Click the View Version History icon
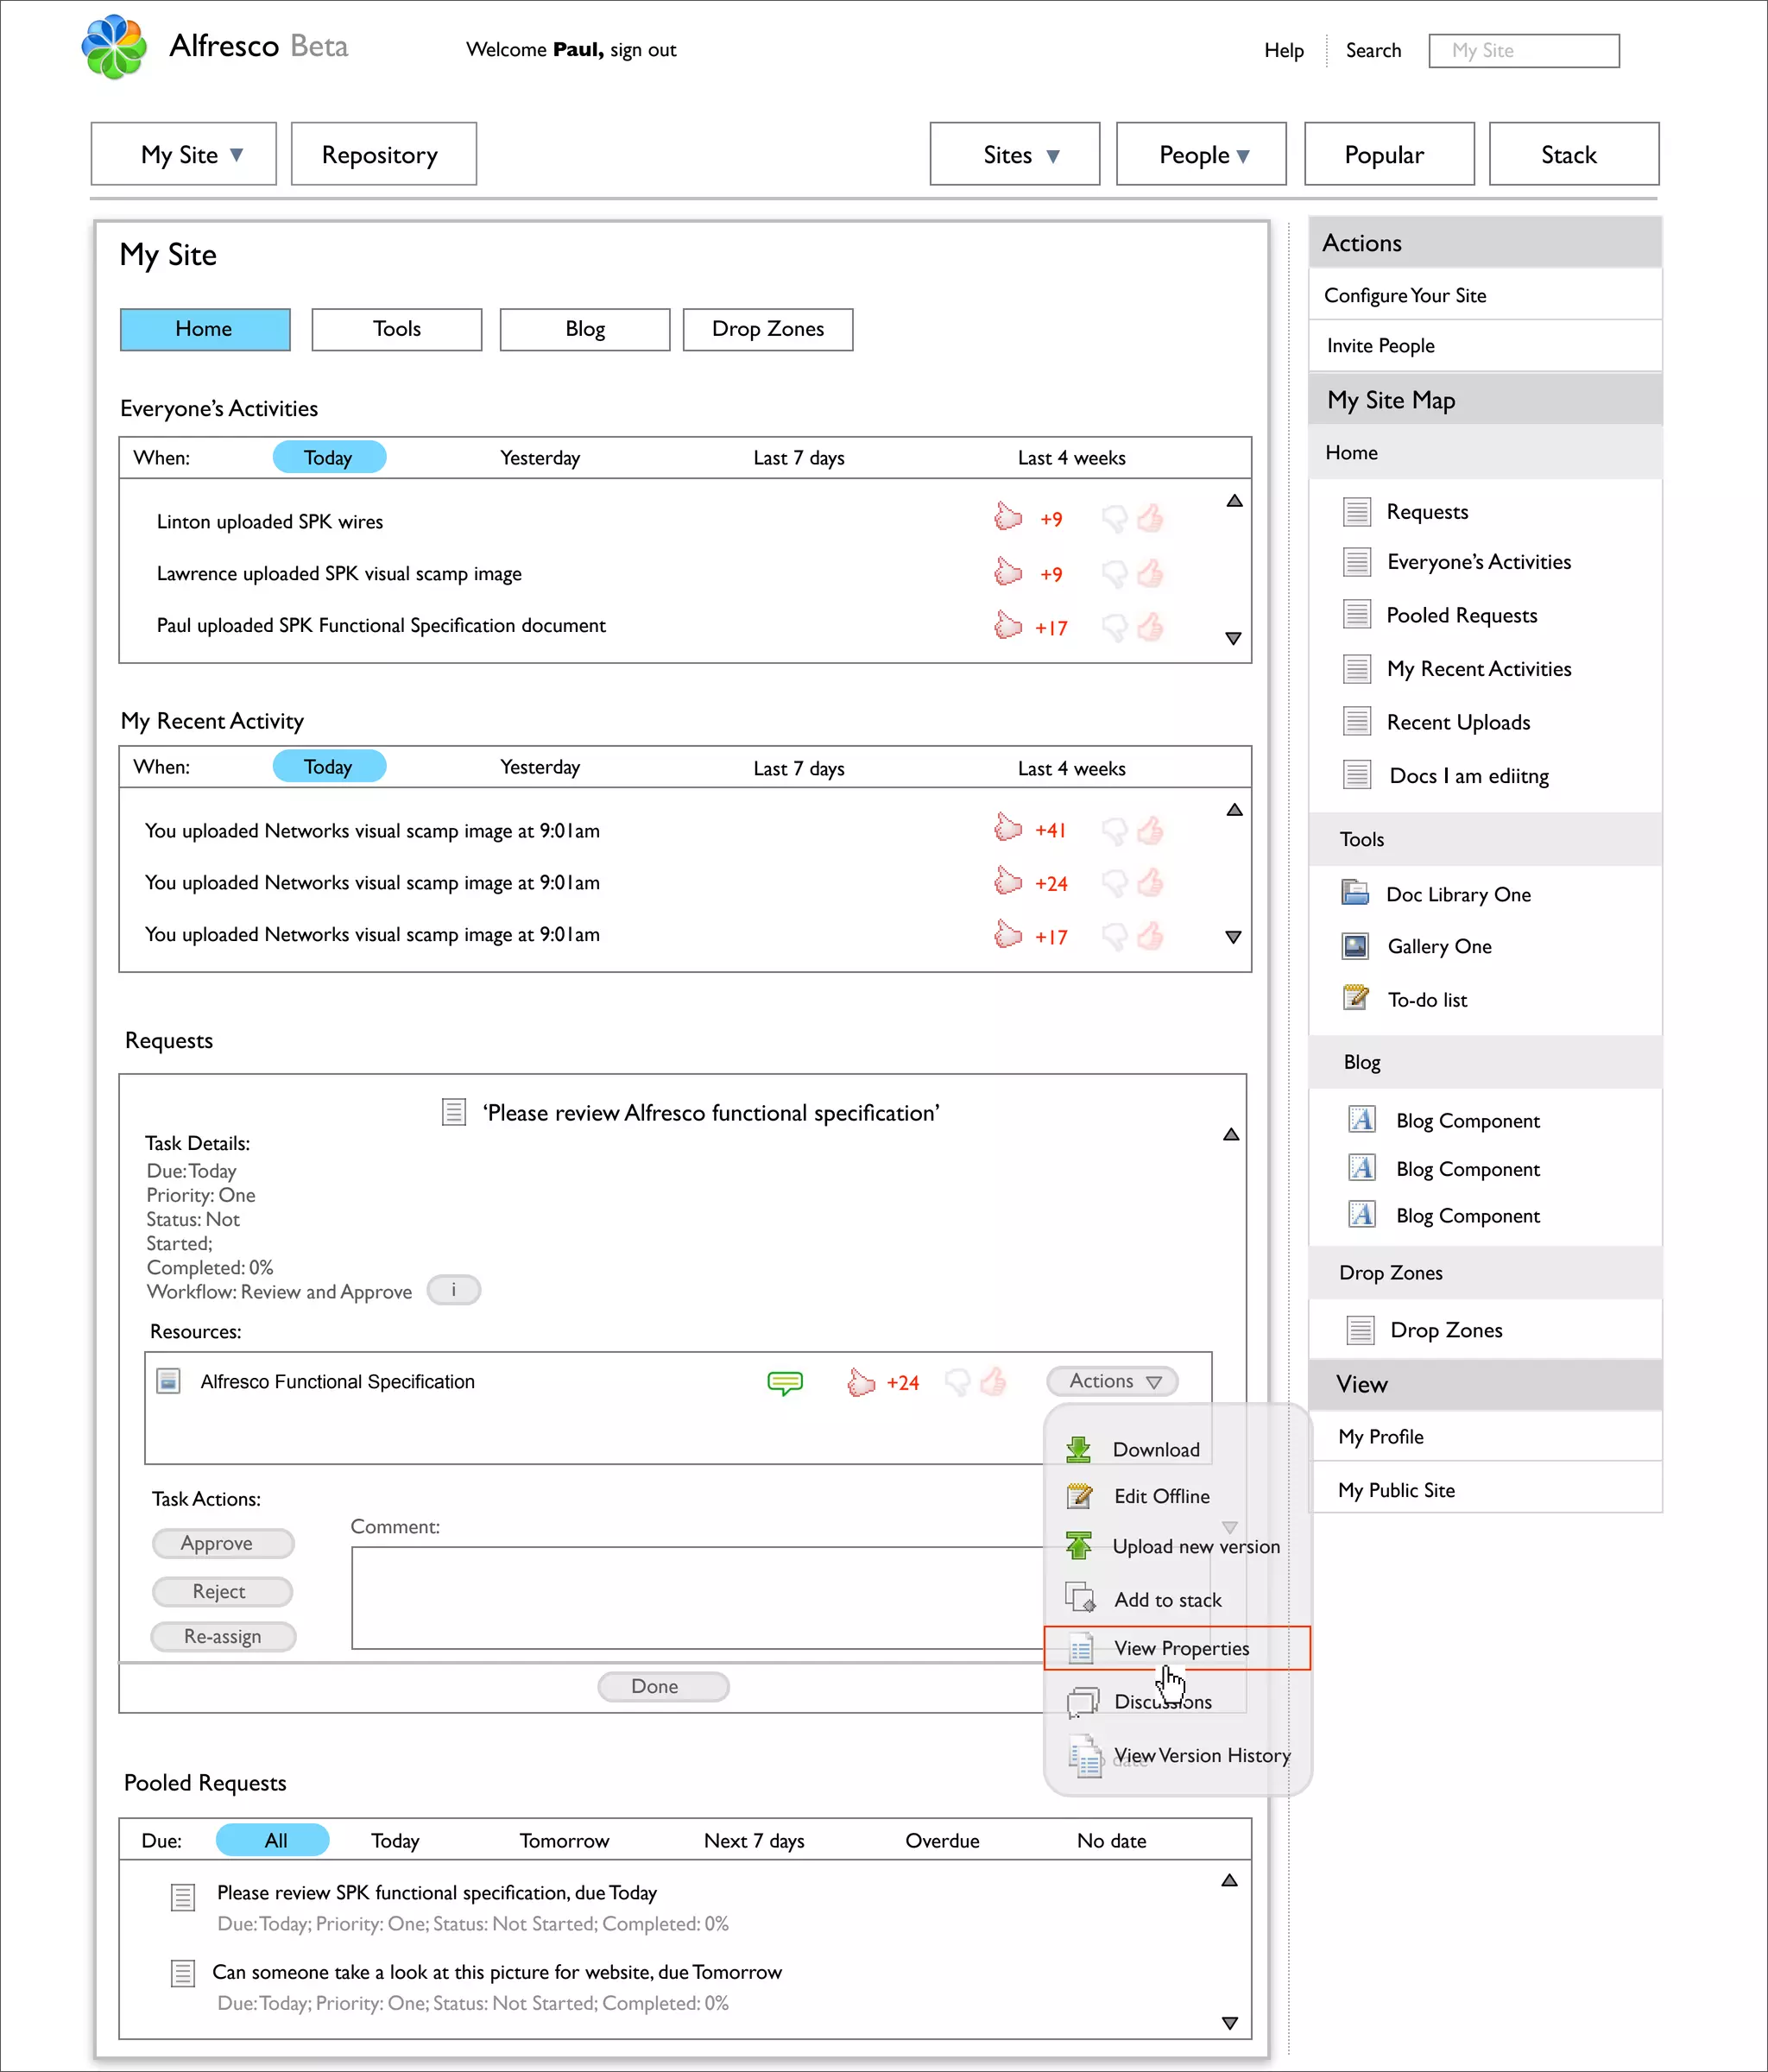1768x2072 pixels. click(1085, 1757)
